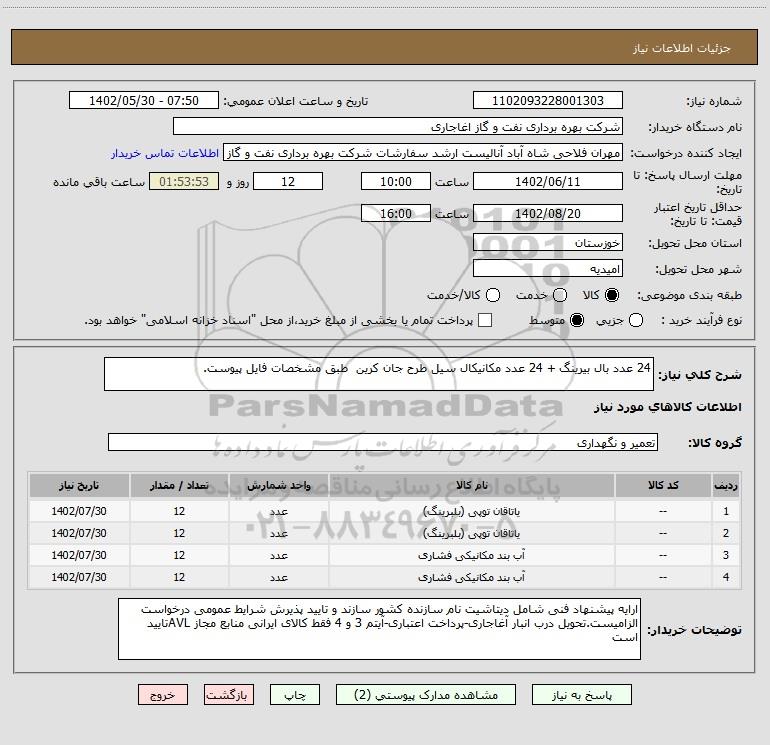The width and height of the screenshot is (770, 745).
Task: Click row number 3 cell
Action: tap(725, 555)
